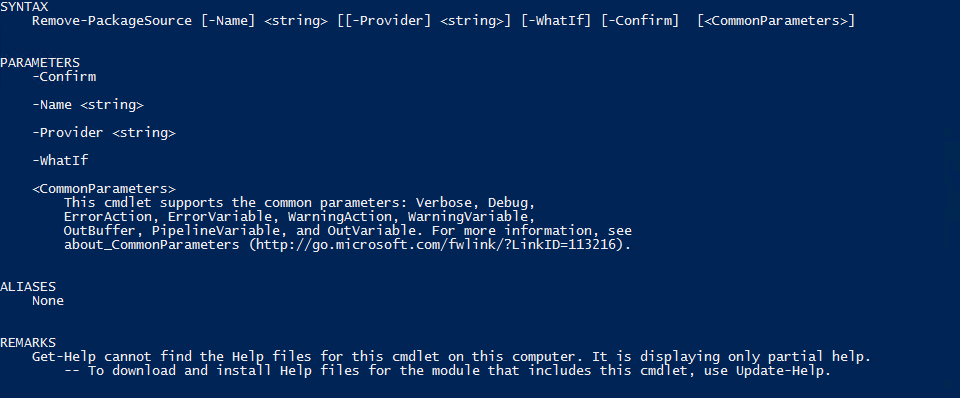Click <CommonParameters> heading under PARAMETERS

pos(103,189)
